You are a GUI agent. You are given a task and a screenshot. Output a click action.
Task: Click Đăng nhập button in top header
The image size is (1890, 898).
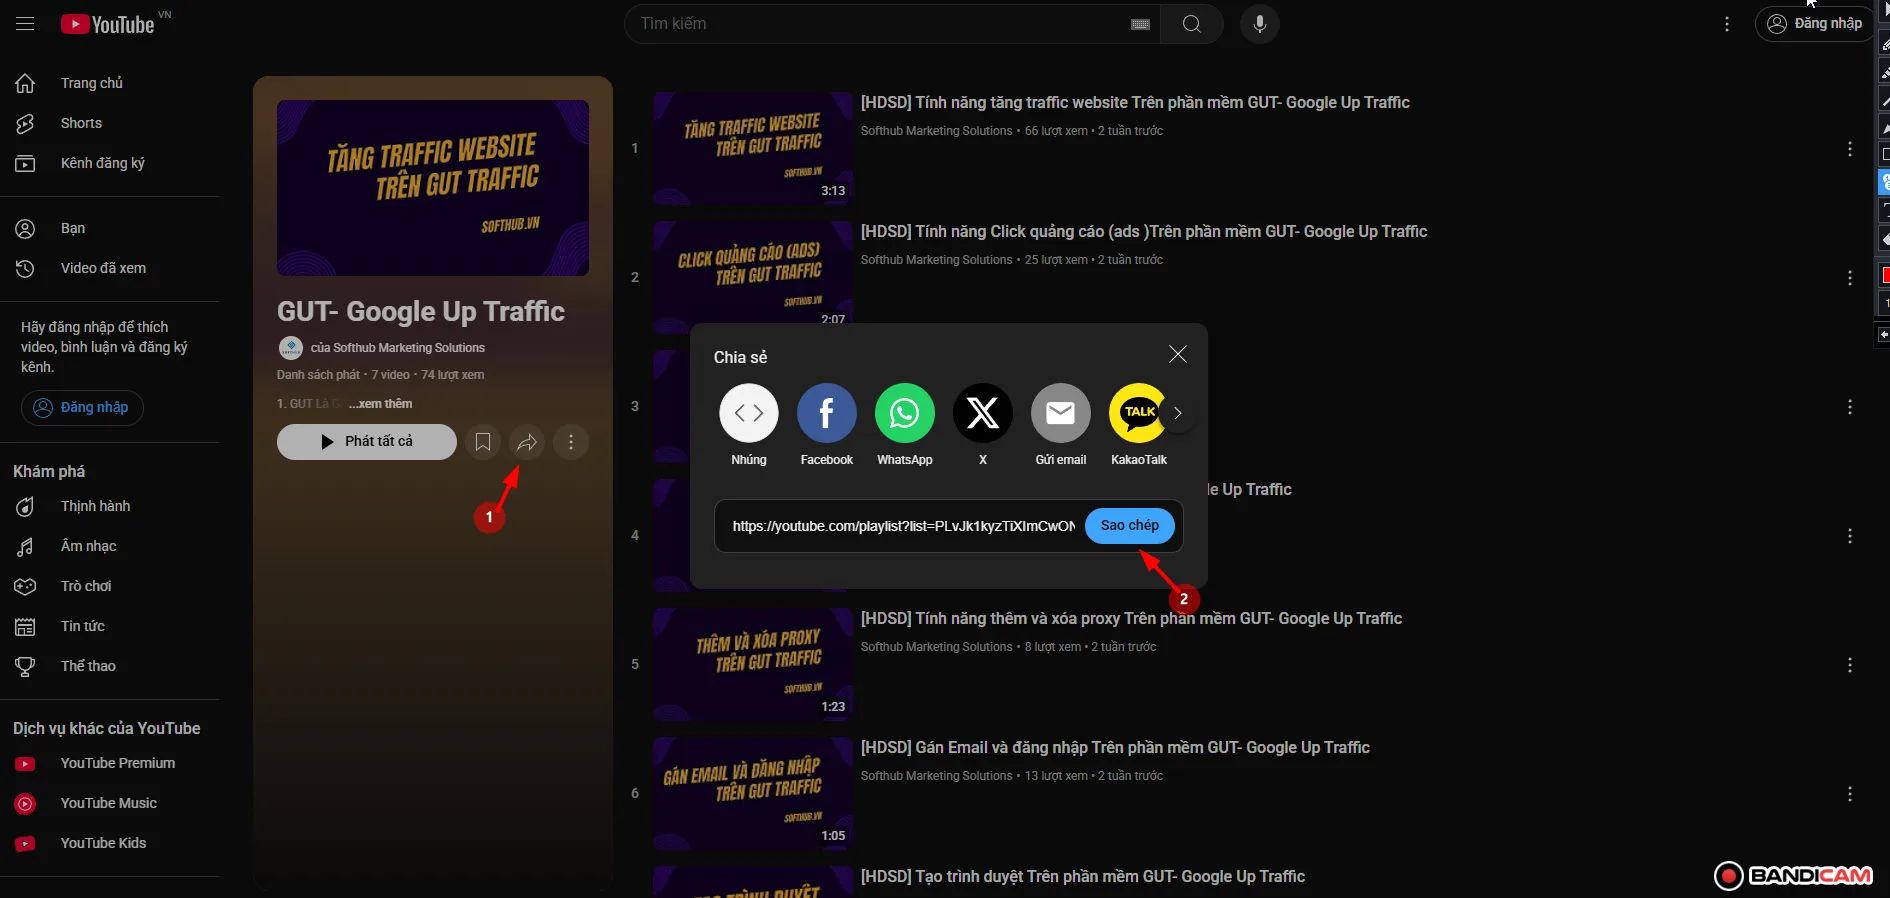(x=1814, y=24)
